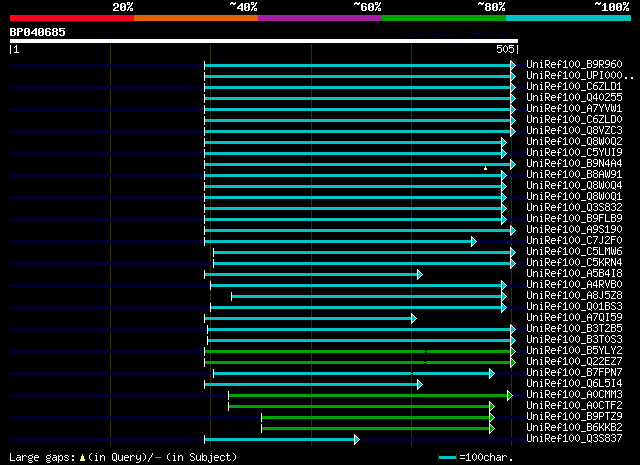
Task: Click the yellow query gap marker on B9N4A4 row
Action: 485,168
